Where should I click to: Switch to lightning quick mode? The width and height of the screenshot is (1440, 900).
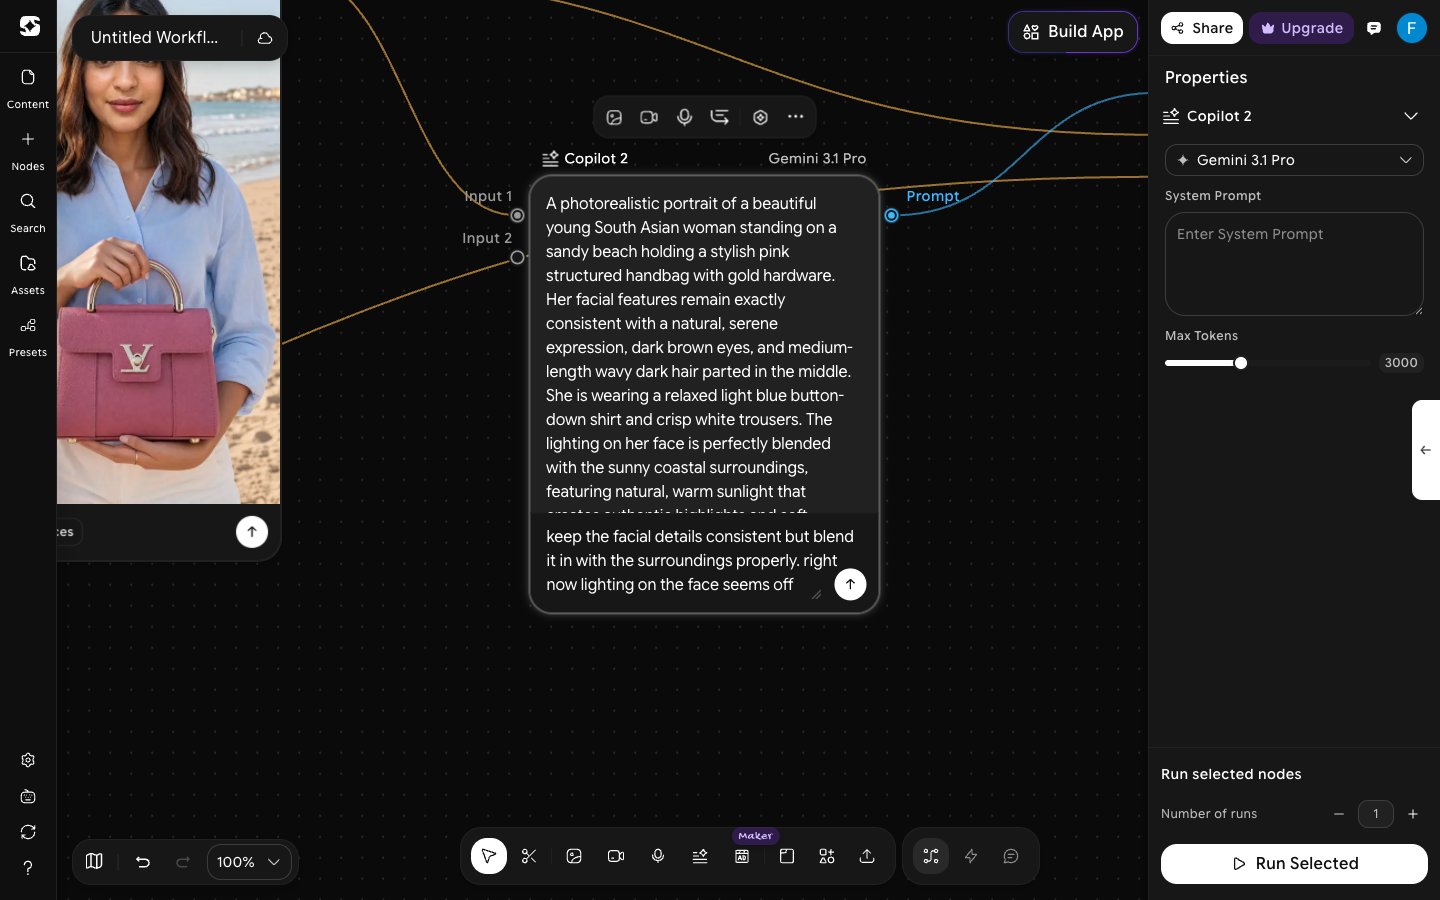pos(971,856)
